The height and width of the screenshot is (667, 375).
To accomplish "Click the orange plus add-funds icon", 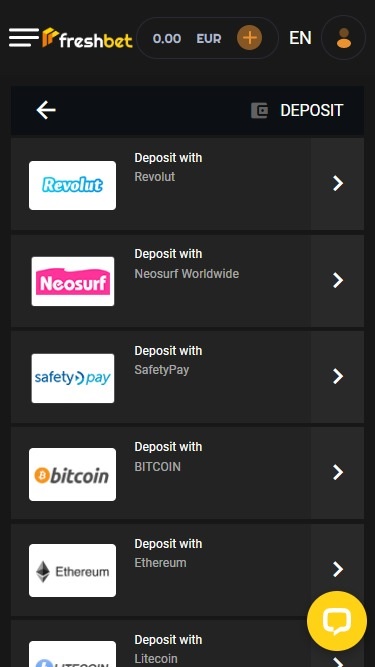I will tap(250, 38).
